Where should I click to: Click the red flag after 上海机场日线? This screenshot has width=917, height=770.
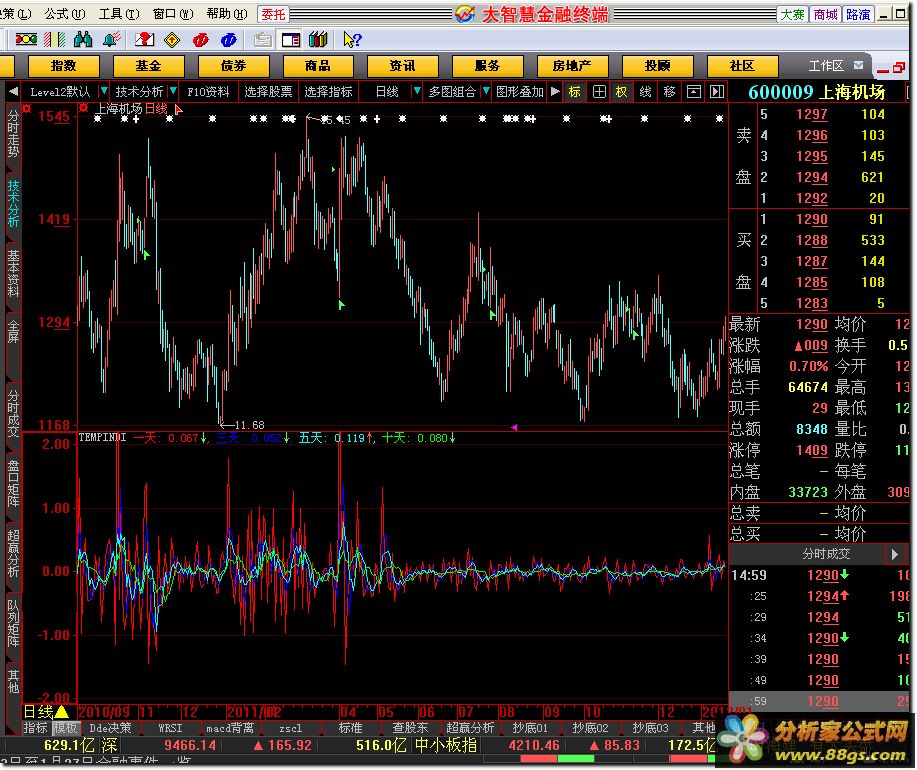click(x=178, y=109)
